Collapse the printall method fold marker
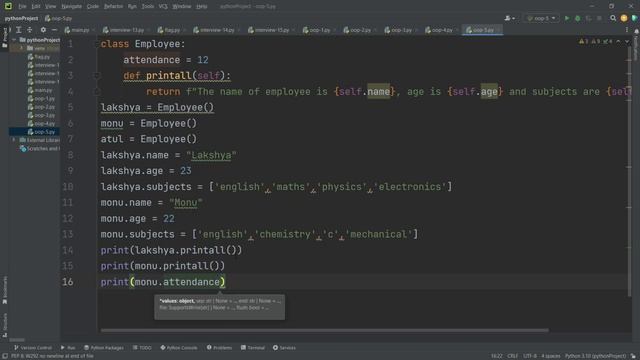This screenshot has width=640, height=360. tap(96, 76)
